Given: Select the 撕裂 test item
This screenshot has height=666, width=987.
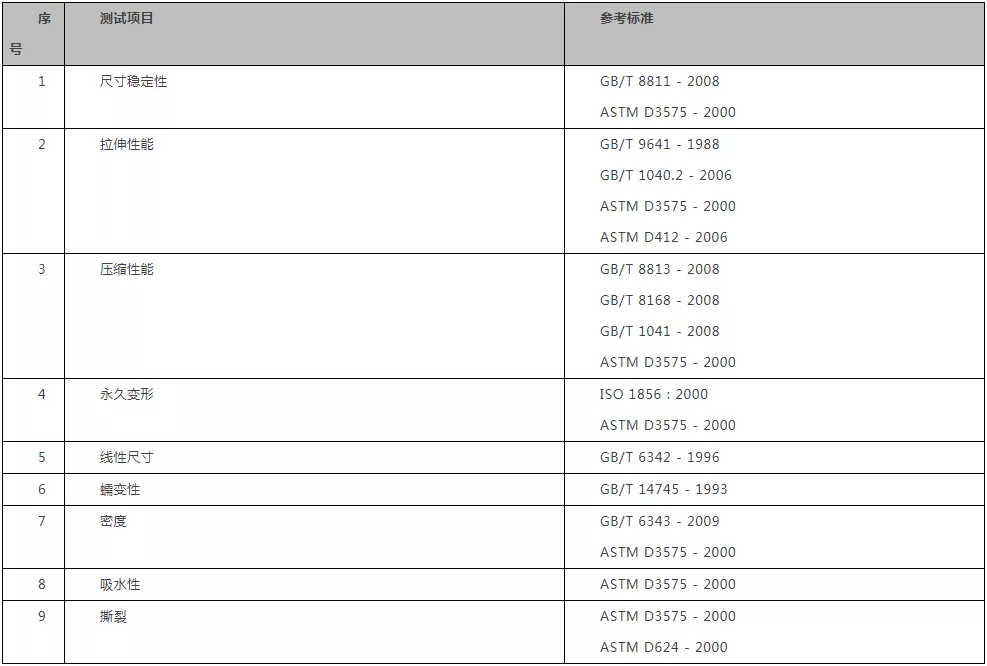Looking at the screenshot, I should point(113,617).
